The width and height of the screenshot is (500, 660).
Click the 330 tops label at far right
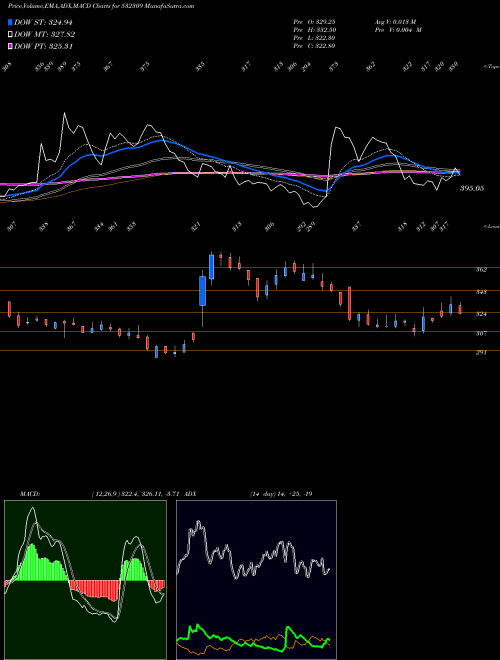pos(453,67)
